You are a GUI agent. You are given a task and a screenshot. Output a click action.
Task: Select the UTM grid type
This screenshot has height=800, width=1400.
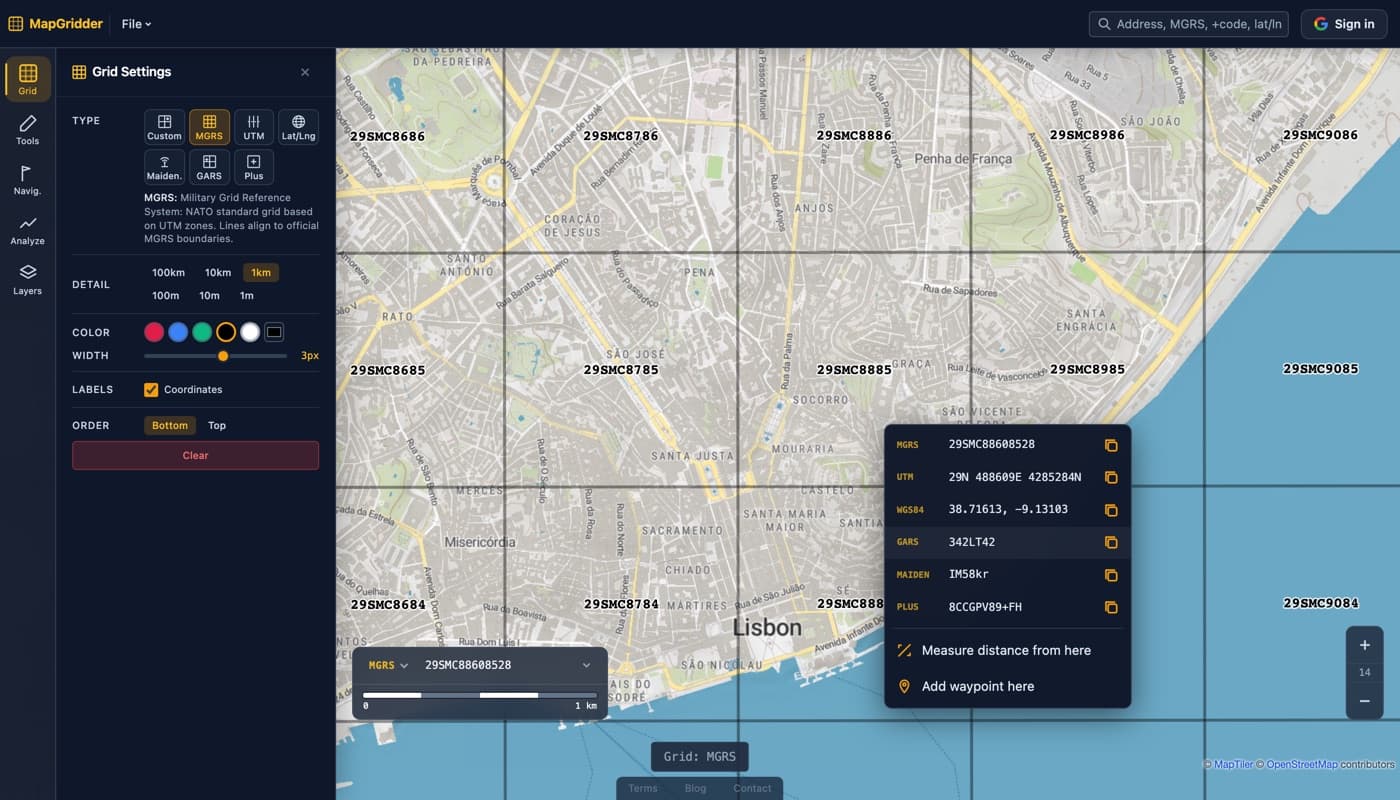(x=254, y=127)
